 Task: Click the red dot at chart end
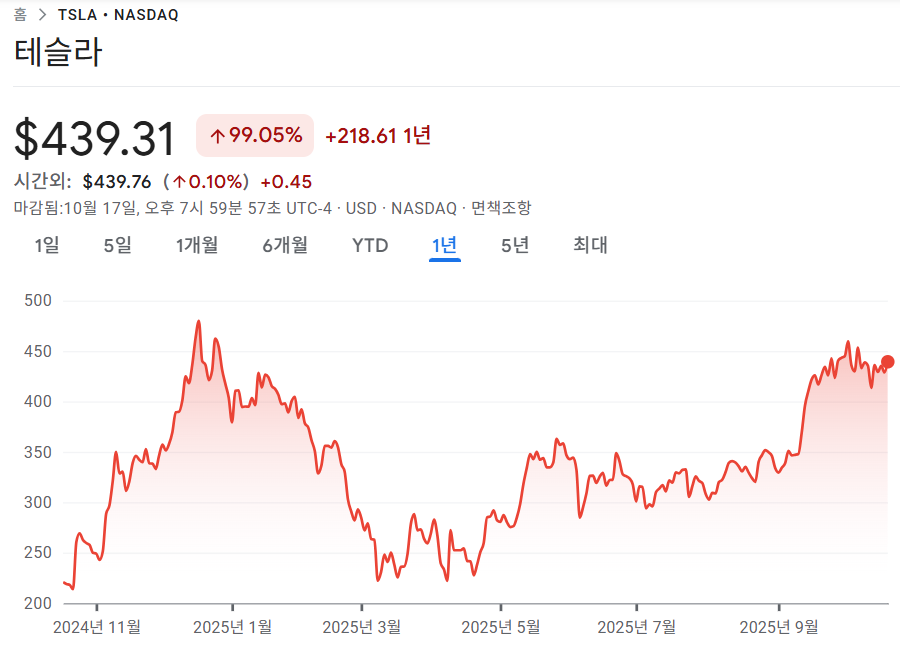(887, 362)
